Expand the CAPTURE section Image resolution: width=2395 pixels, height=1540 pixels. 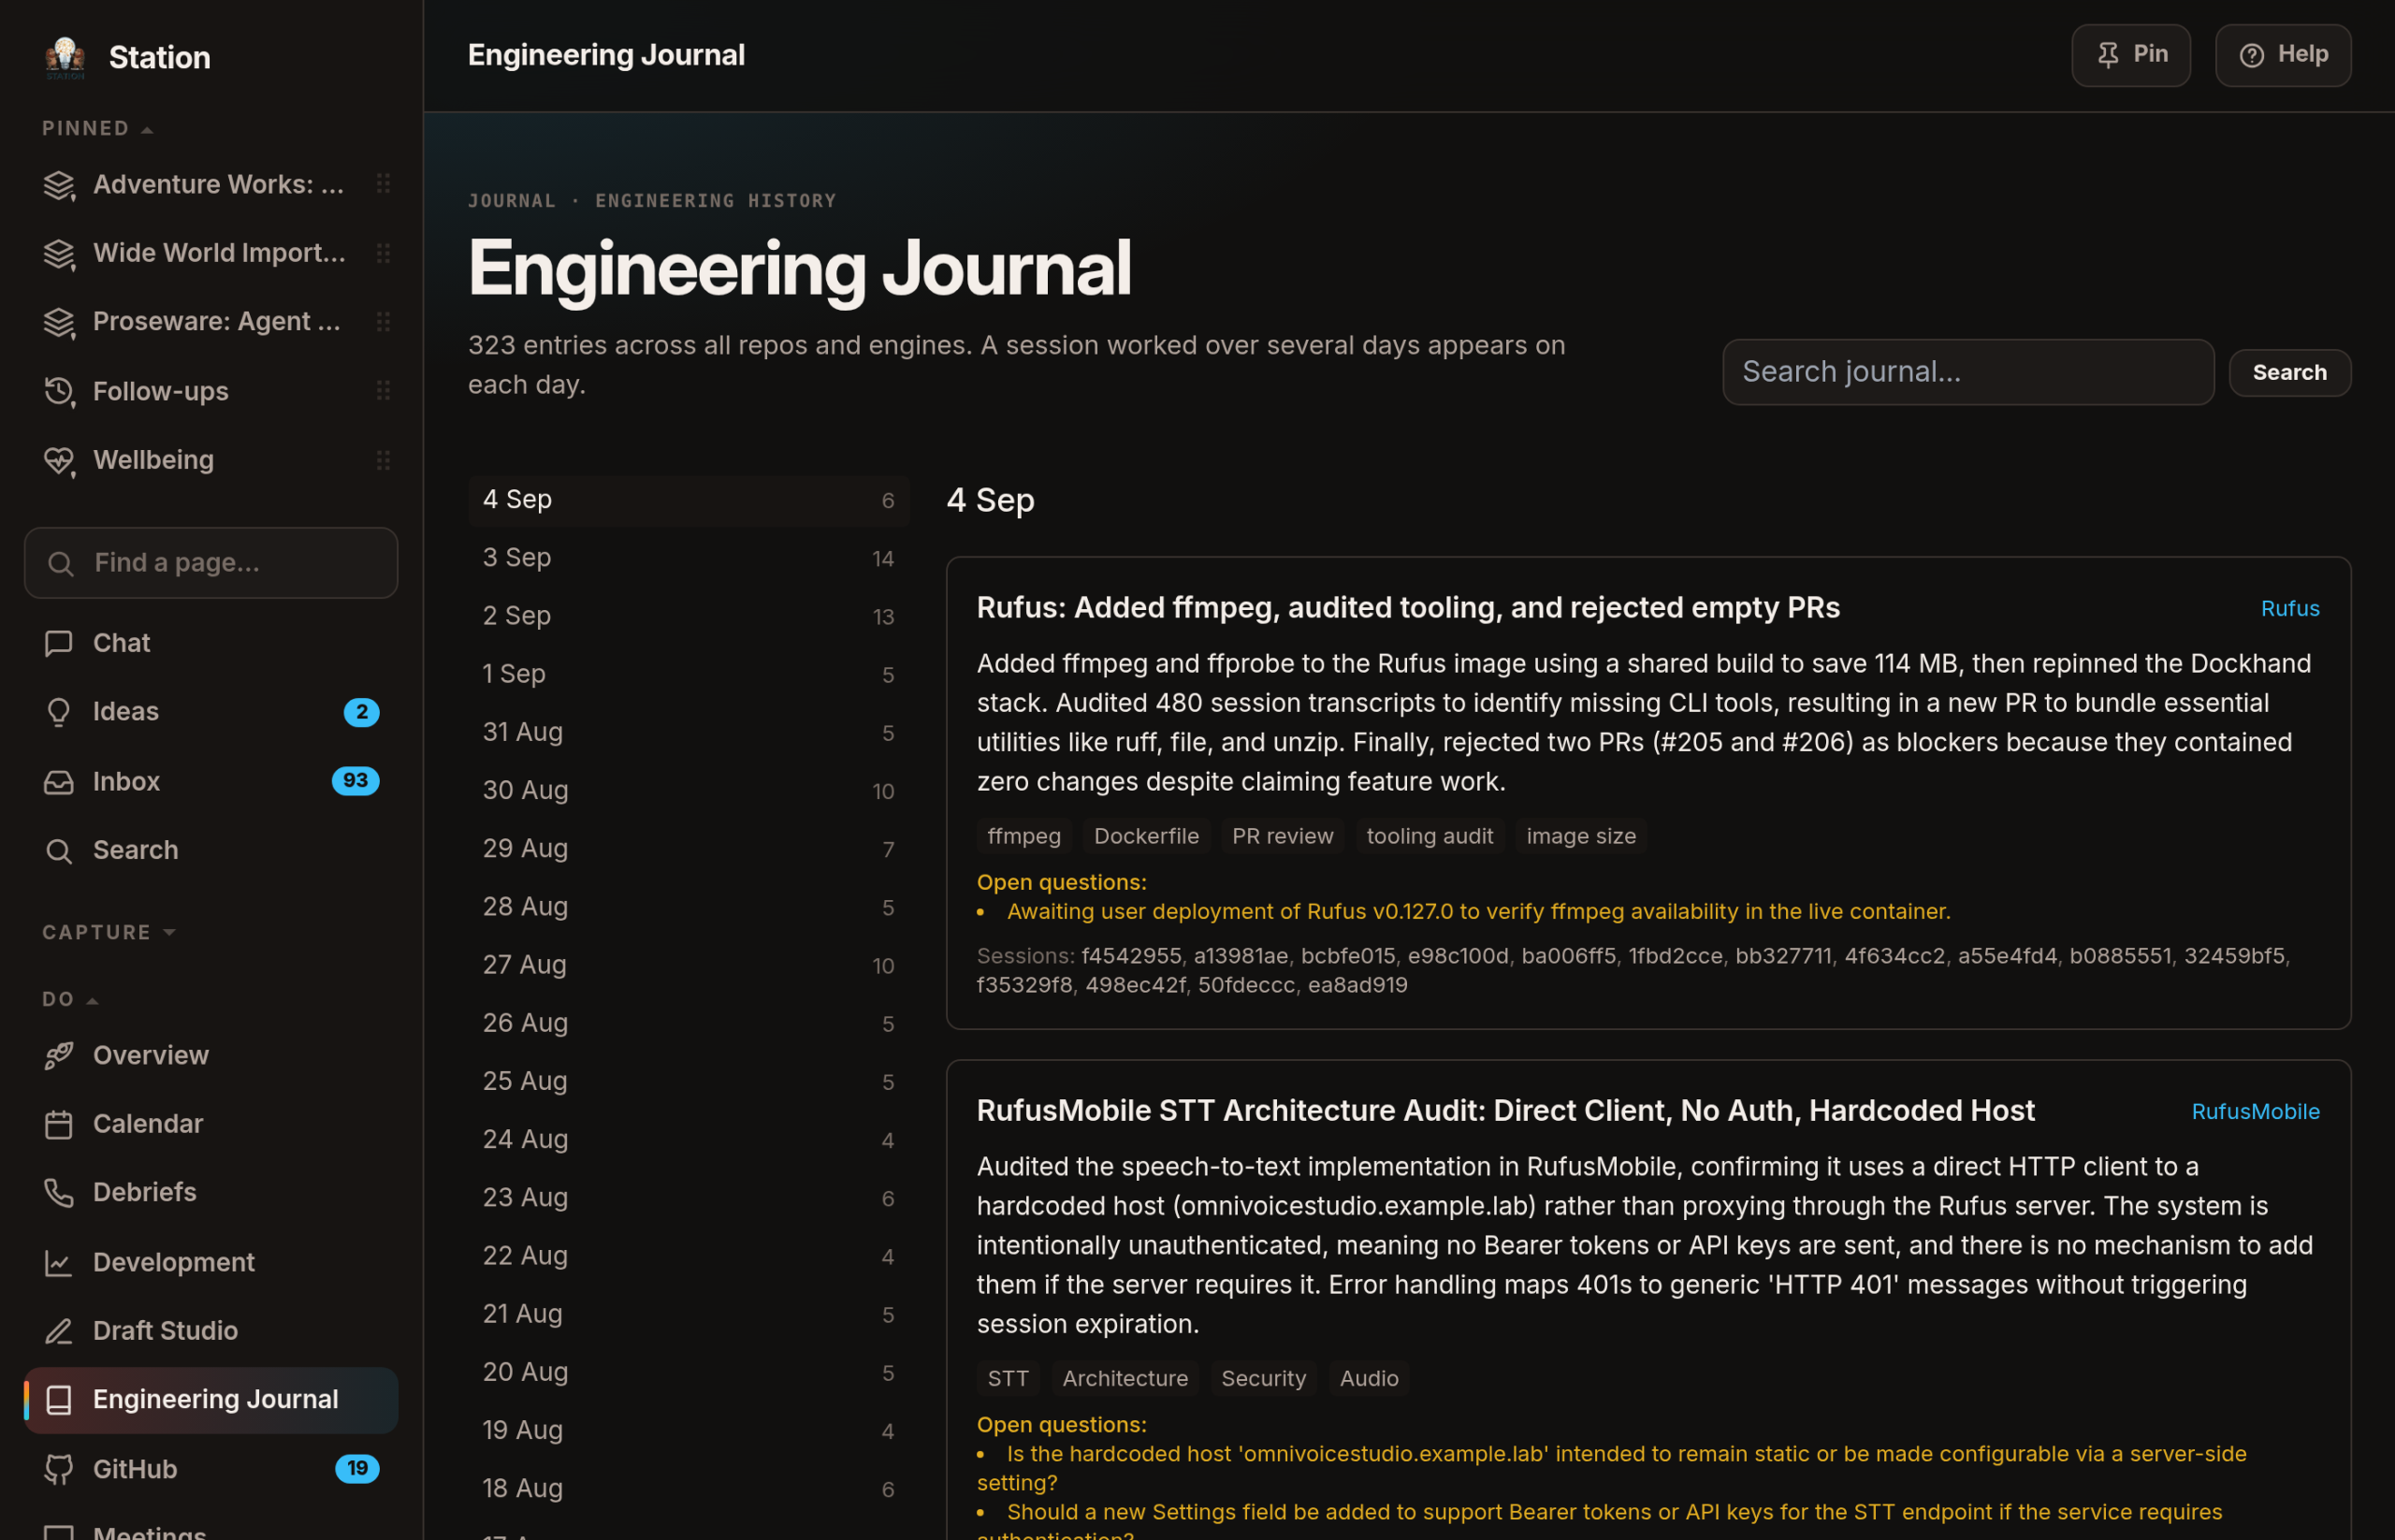(x=108, y=932)
